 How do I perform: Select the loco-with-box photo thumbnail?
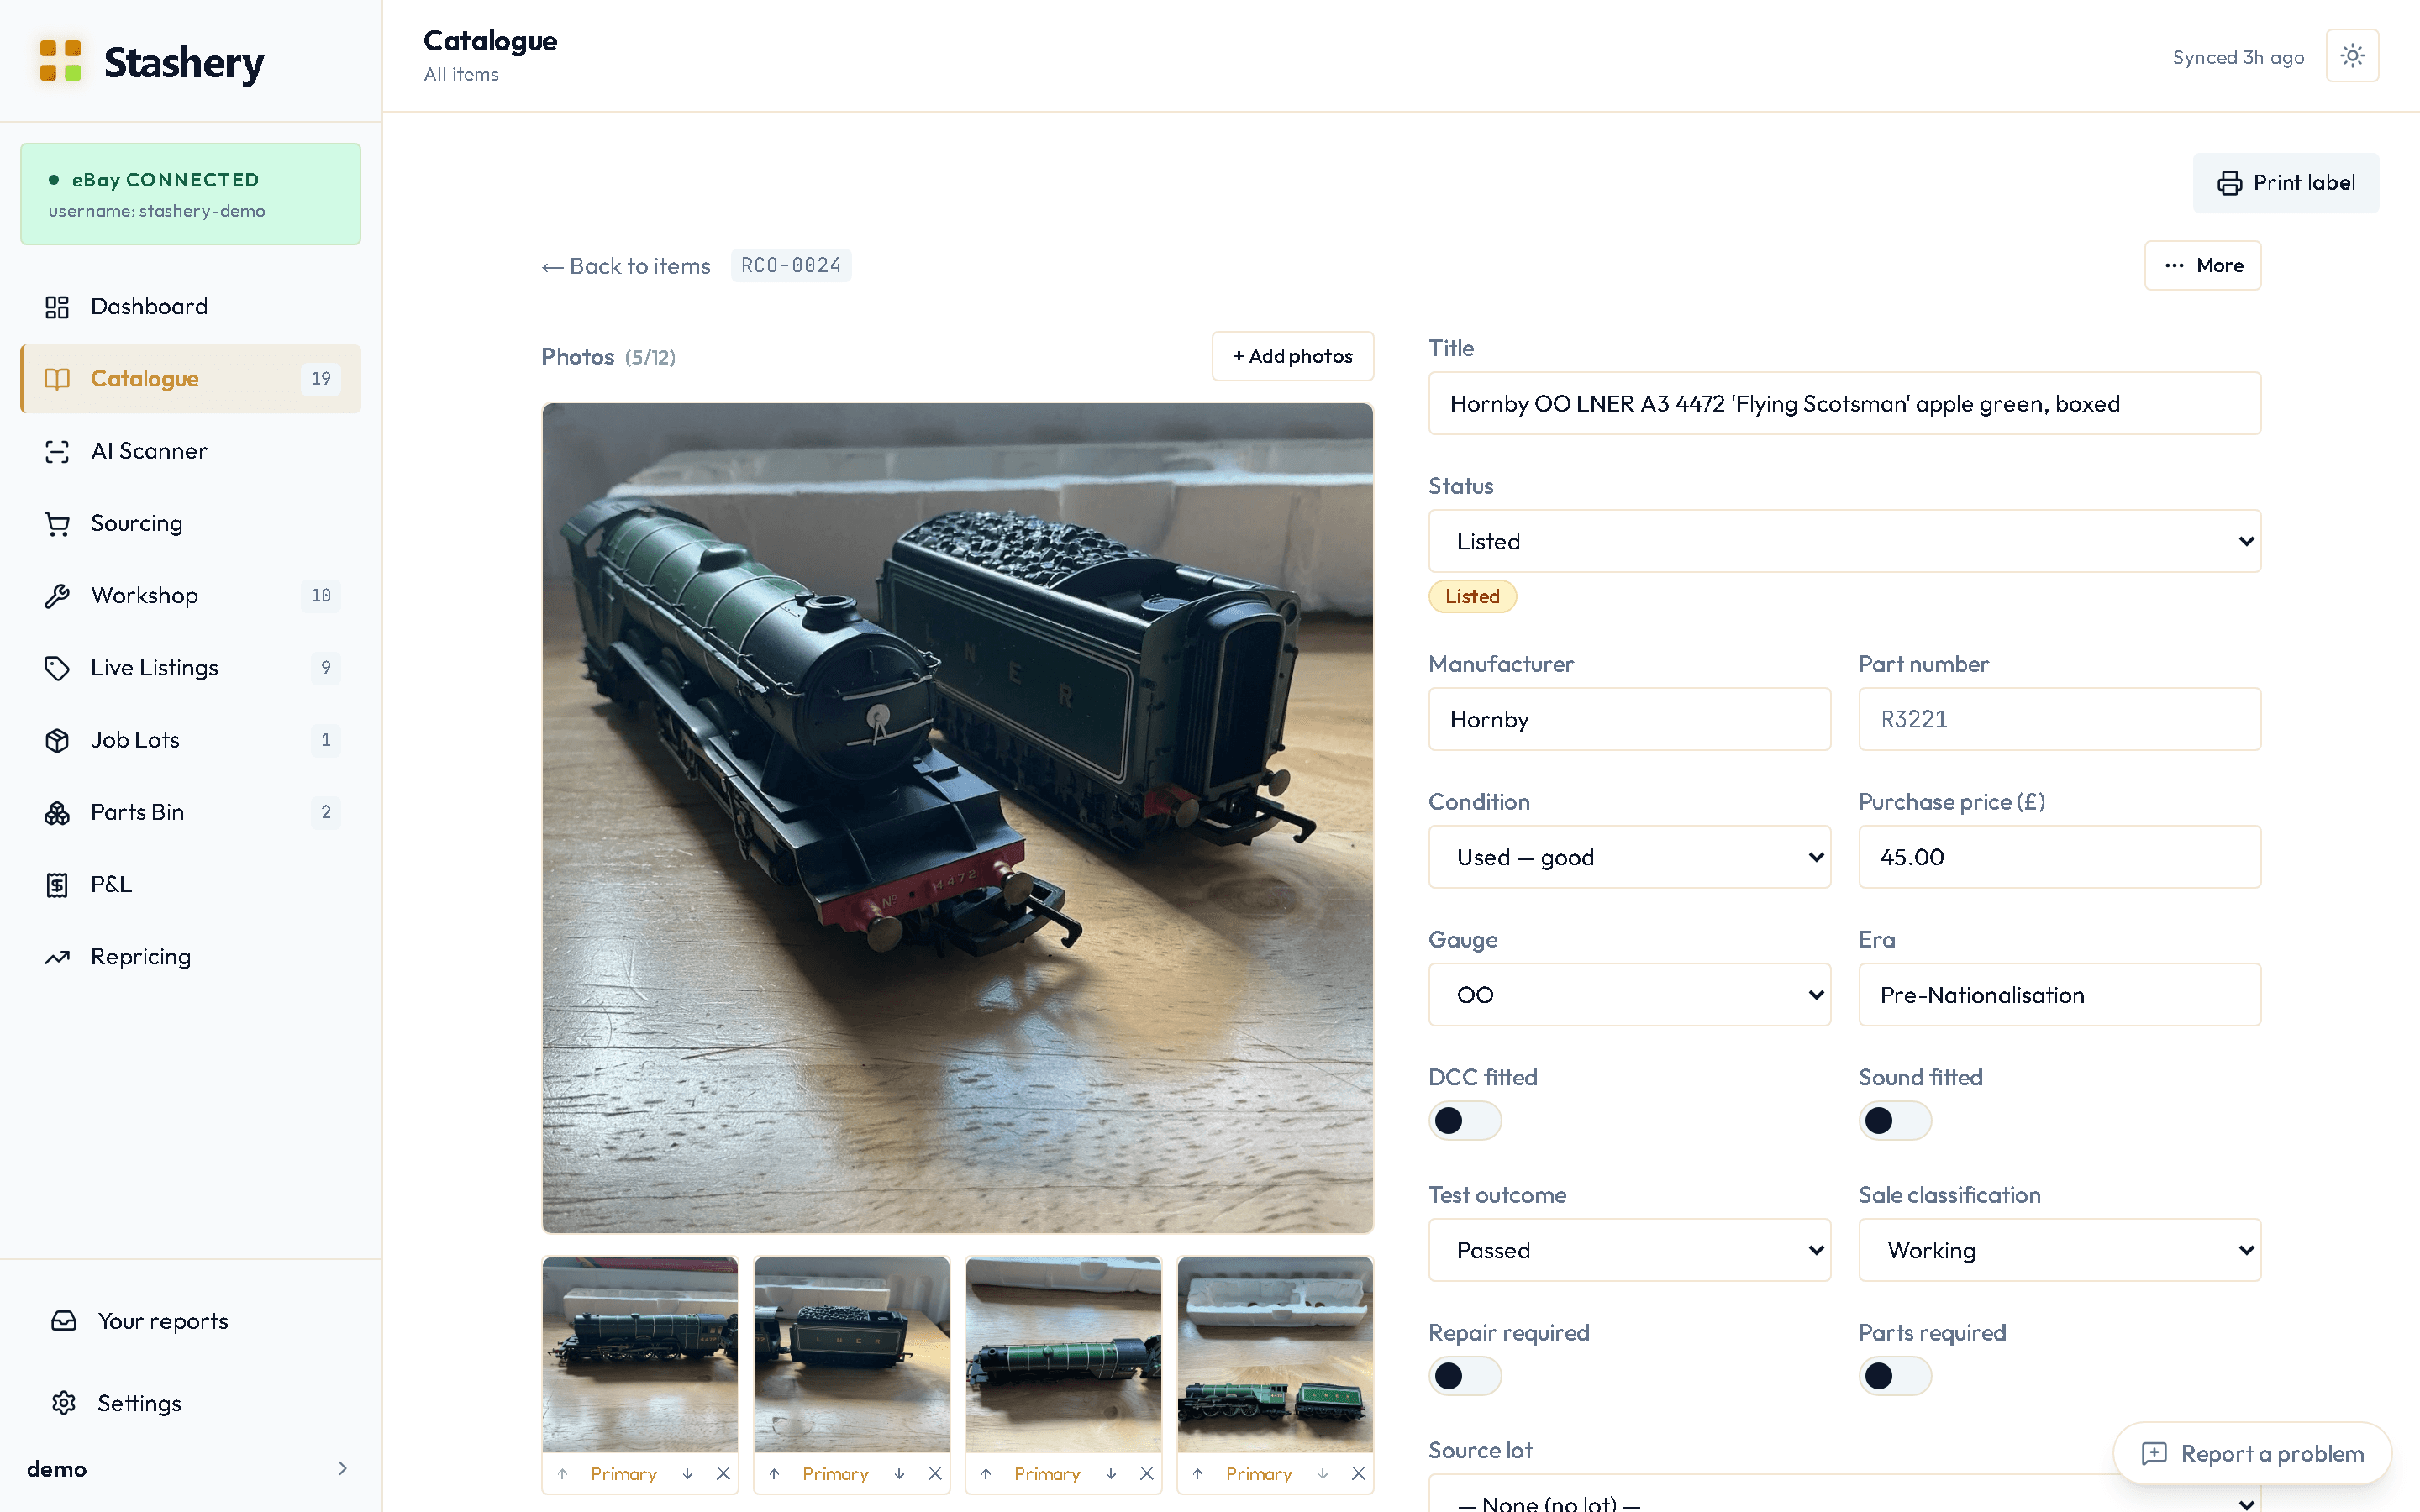coord(640,1354)
